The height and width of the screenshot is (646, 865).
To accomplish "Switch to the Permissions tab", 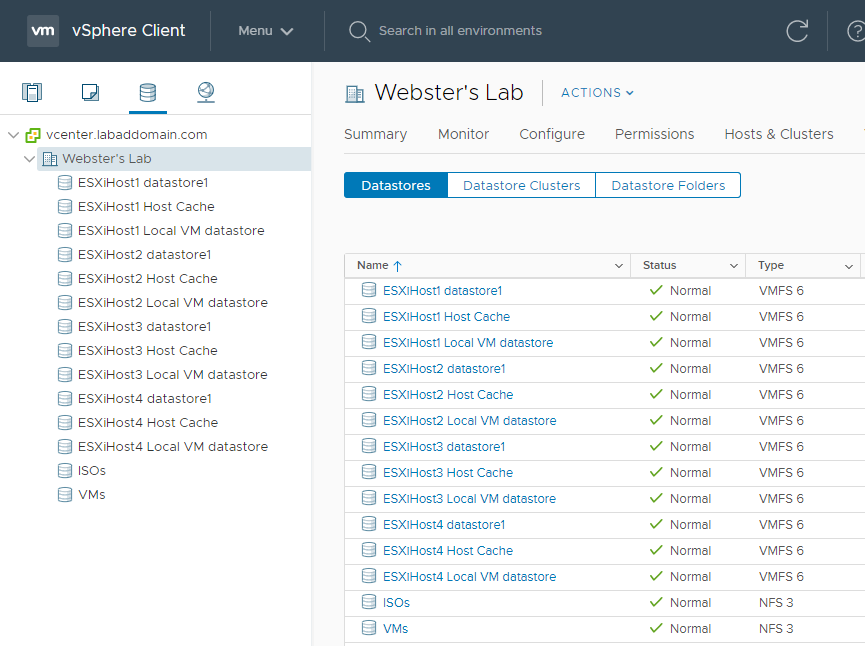I will 654,134.
